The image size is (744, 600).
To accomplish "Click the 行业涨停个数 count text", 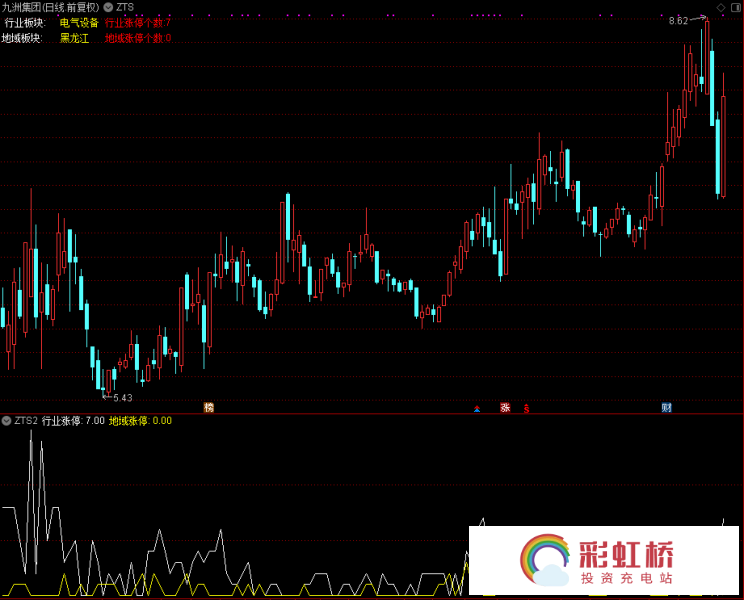I will coord(138,22).
